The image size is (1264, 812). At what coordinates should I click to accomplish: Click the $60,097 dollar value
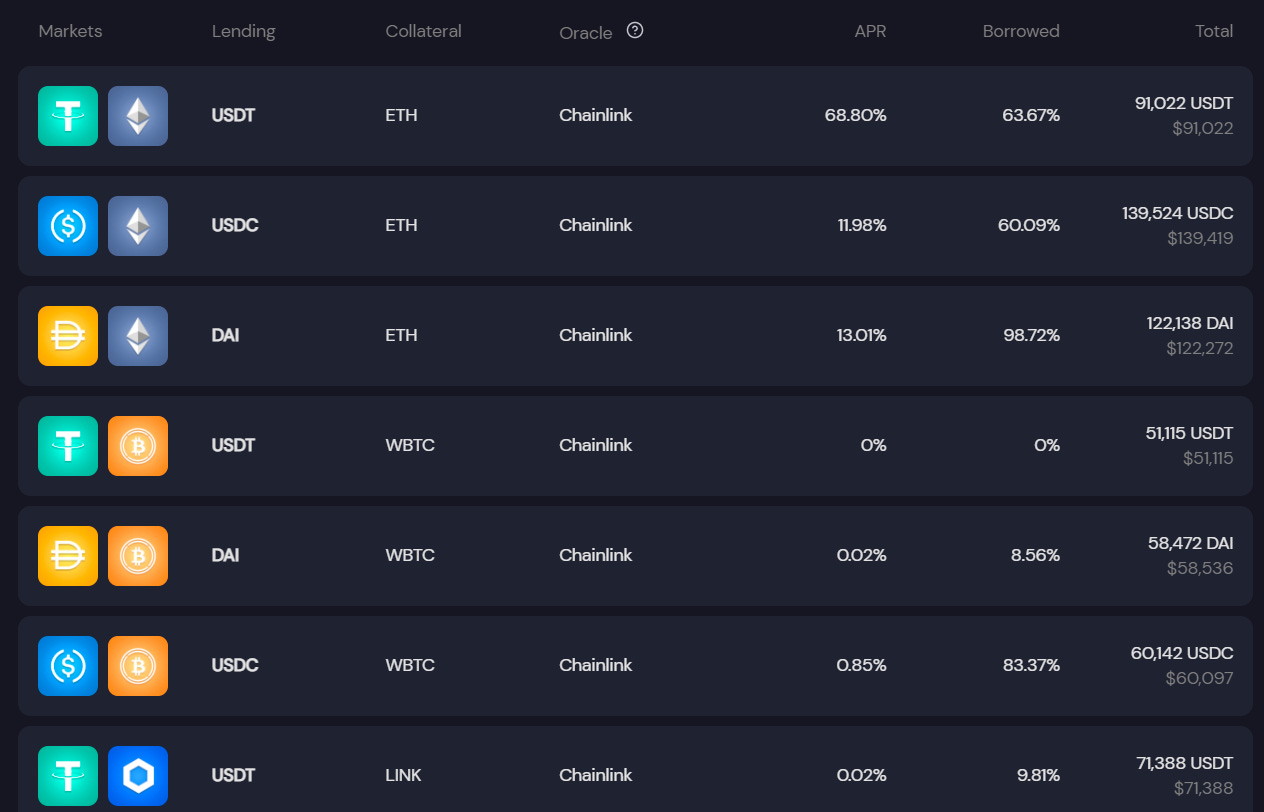[1199, 678]
